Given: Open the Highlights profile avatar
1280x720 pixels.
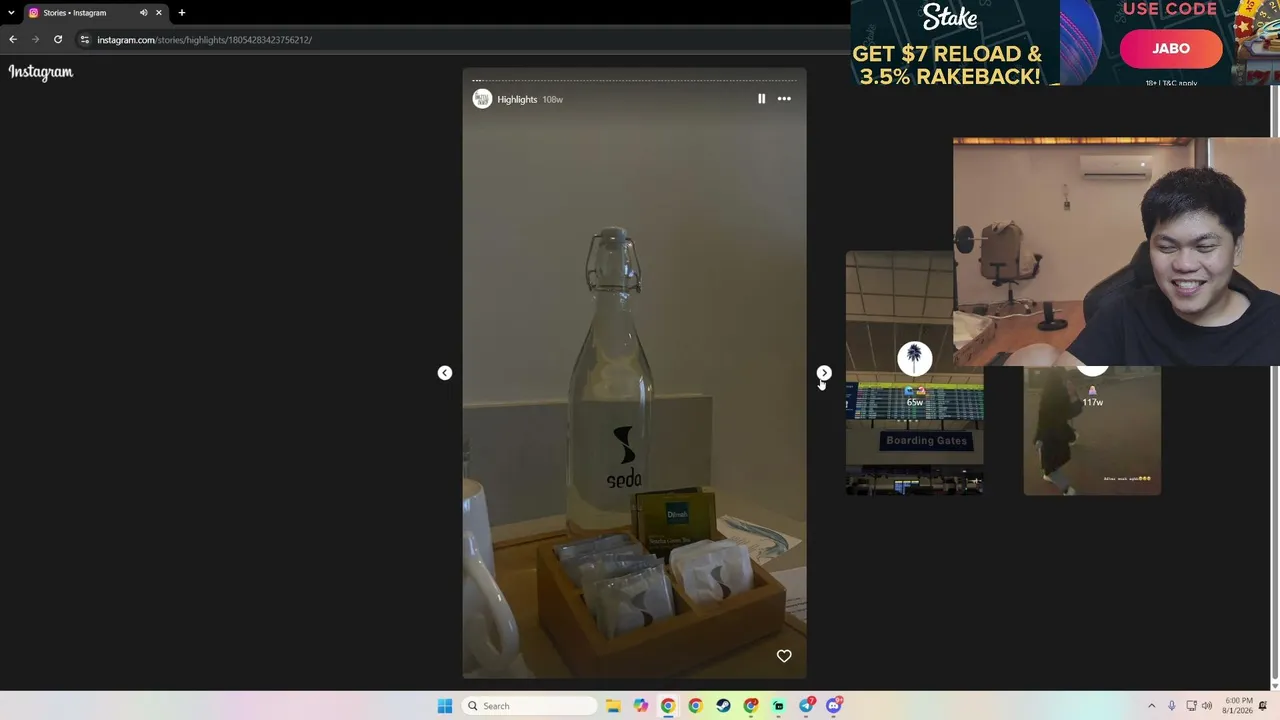Looking at the screenshot, I should [x=482, y=99].
